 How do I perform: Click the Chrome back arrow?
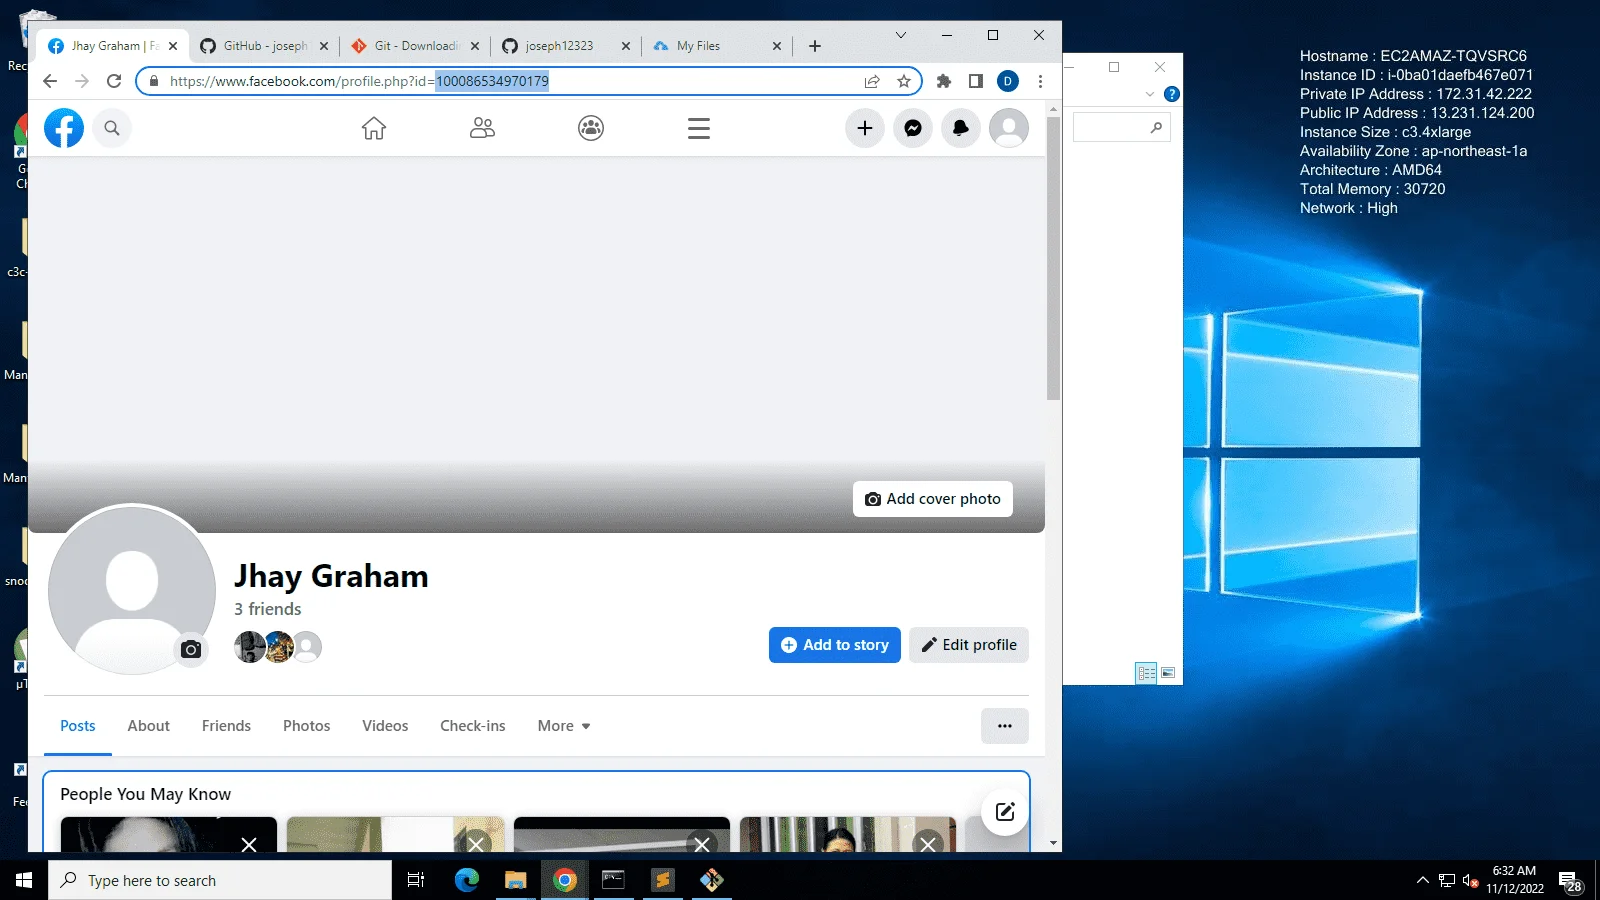(50, 81)
